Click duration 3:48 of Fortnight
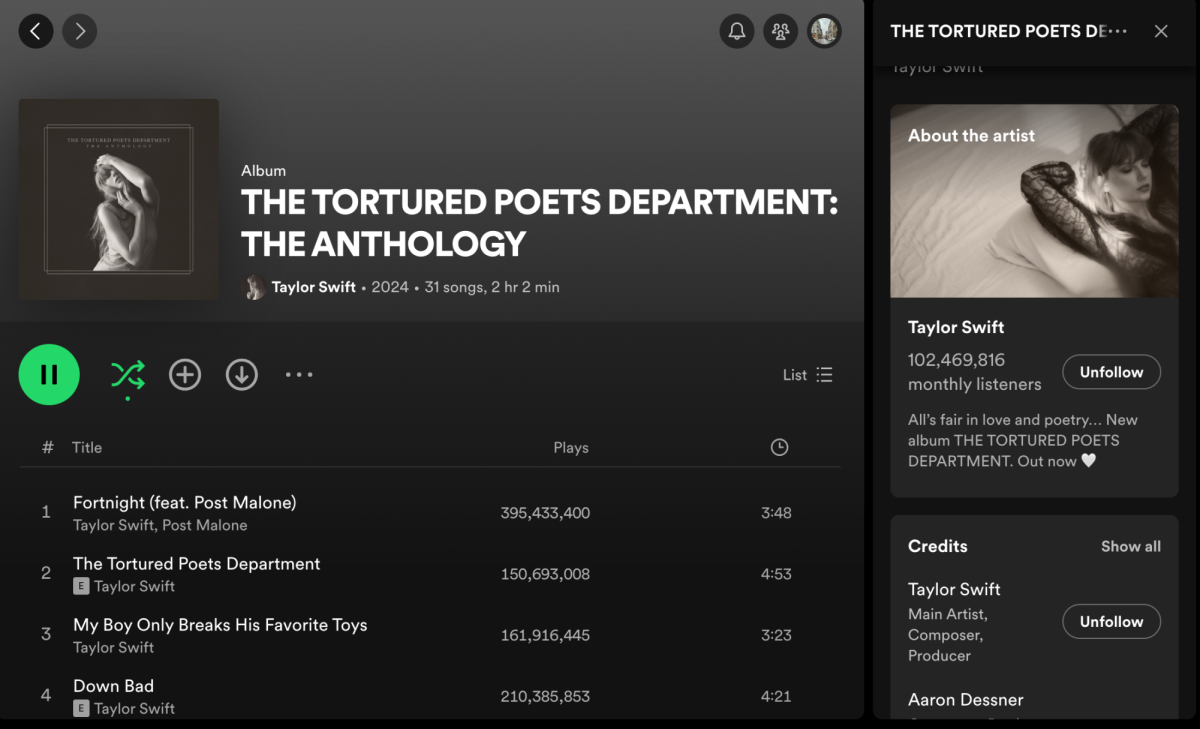Viewport: 1200px width, 729px height. coord(776,513)
